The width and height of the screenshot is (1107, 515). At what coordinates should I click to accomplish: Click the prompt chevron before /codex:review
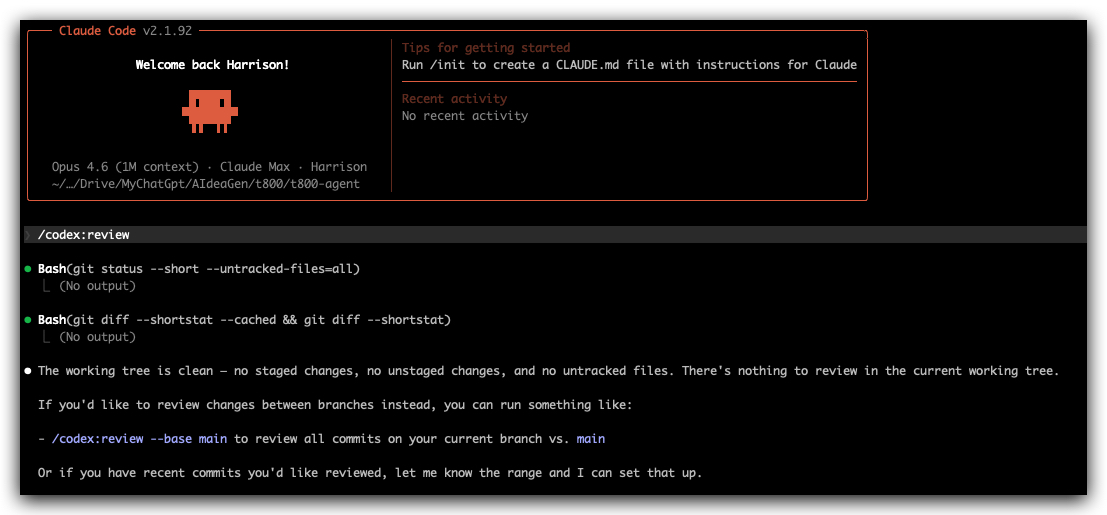pos(28,235)
